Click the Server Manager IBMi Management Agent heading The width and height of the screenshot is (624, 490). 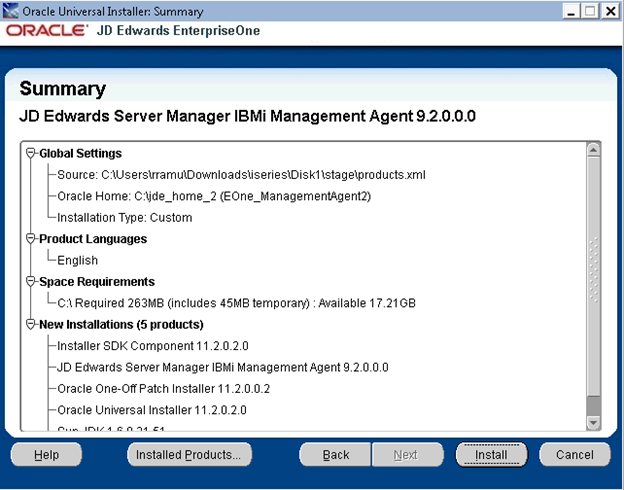pyautogui.click(x=248, y=116)
